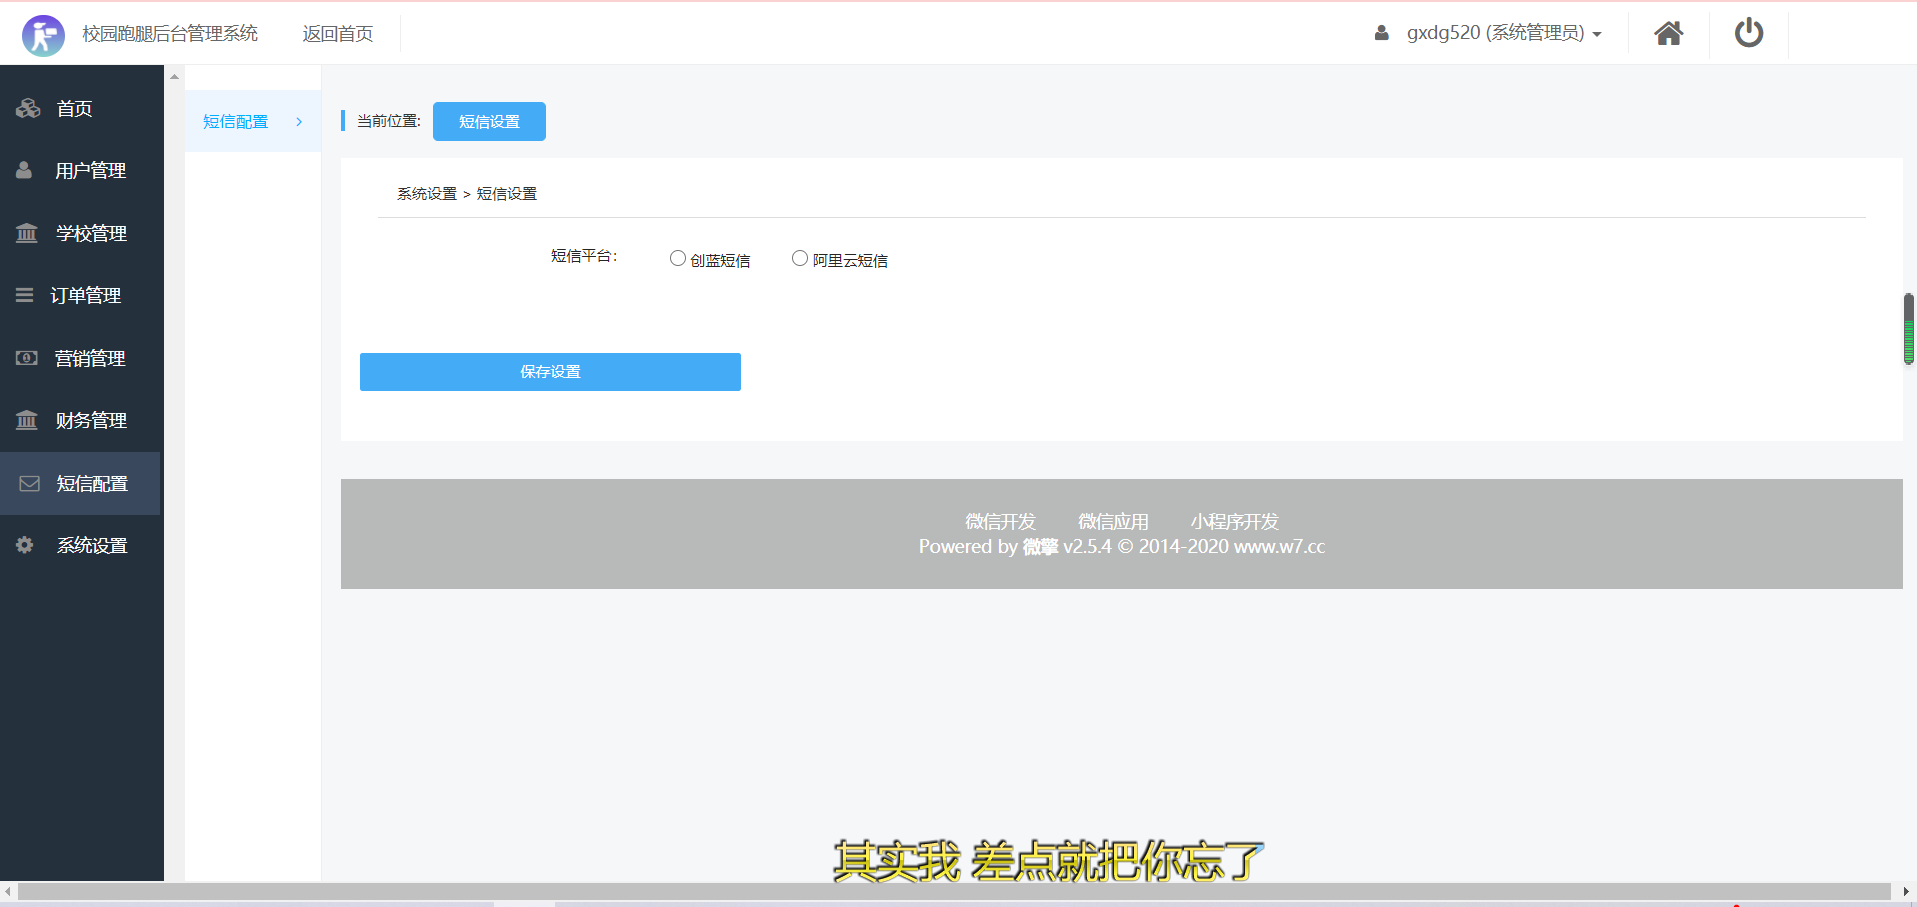The image size is (1917, 907).
Task: Select 短信配置 in left sidebar menu
Action: coord(91,483)
